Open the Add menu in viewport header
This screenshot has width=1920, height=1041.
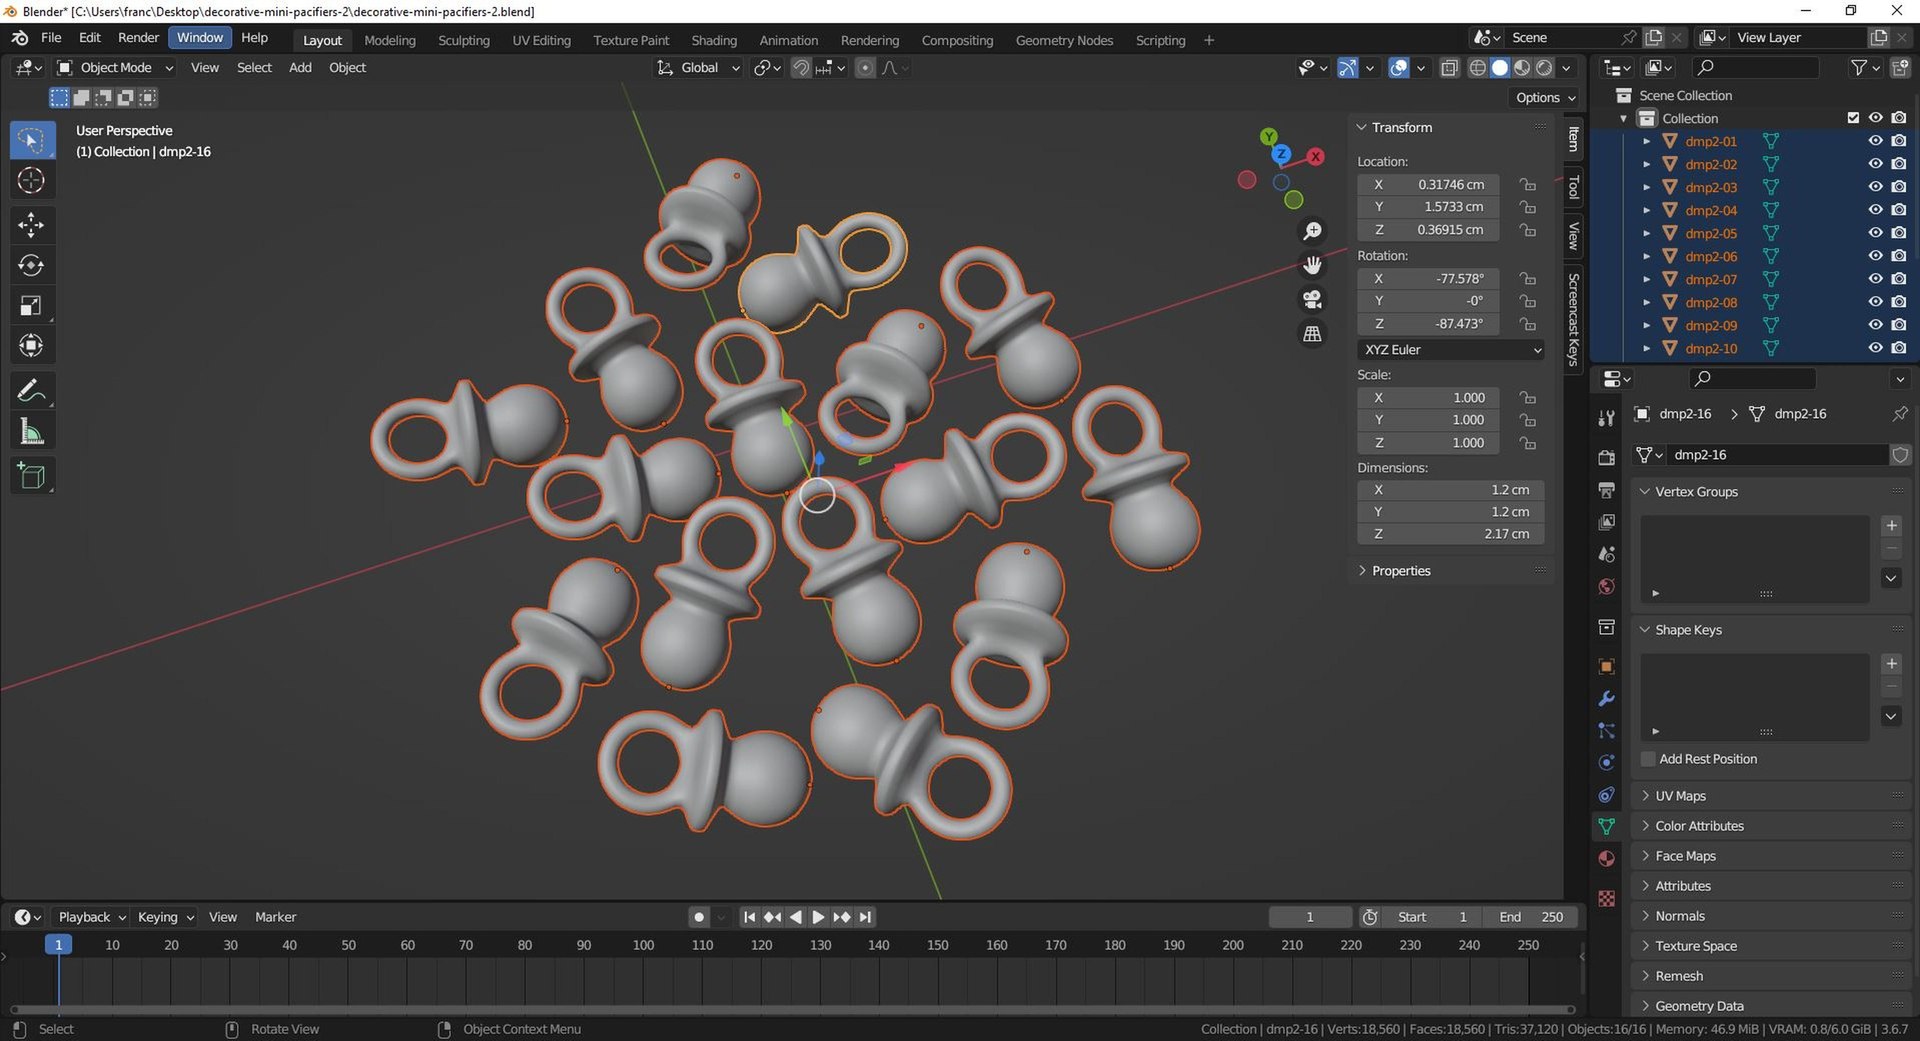pos(300,68)
